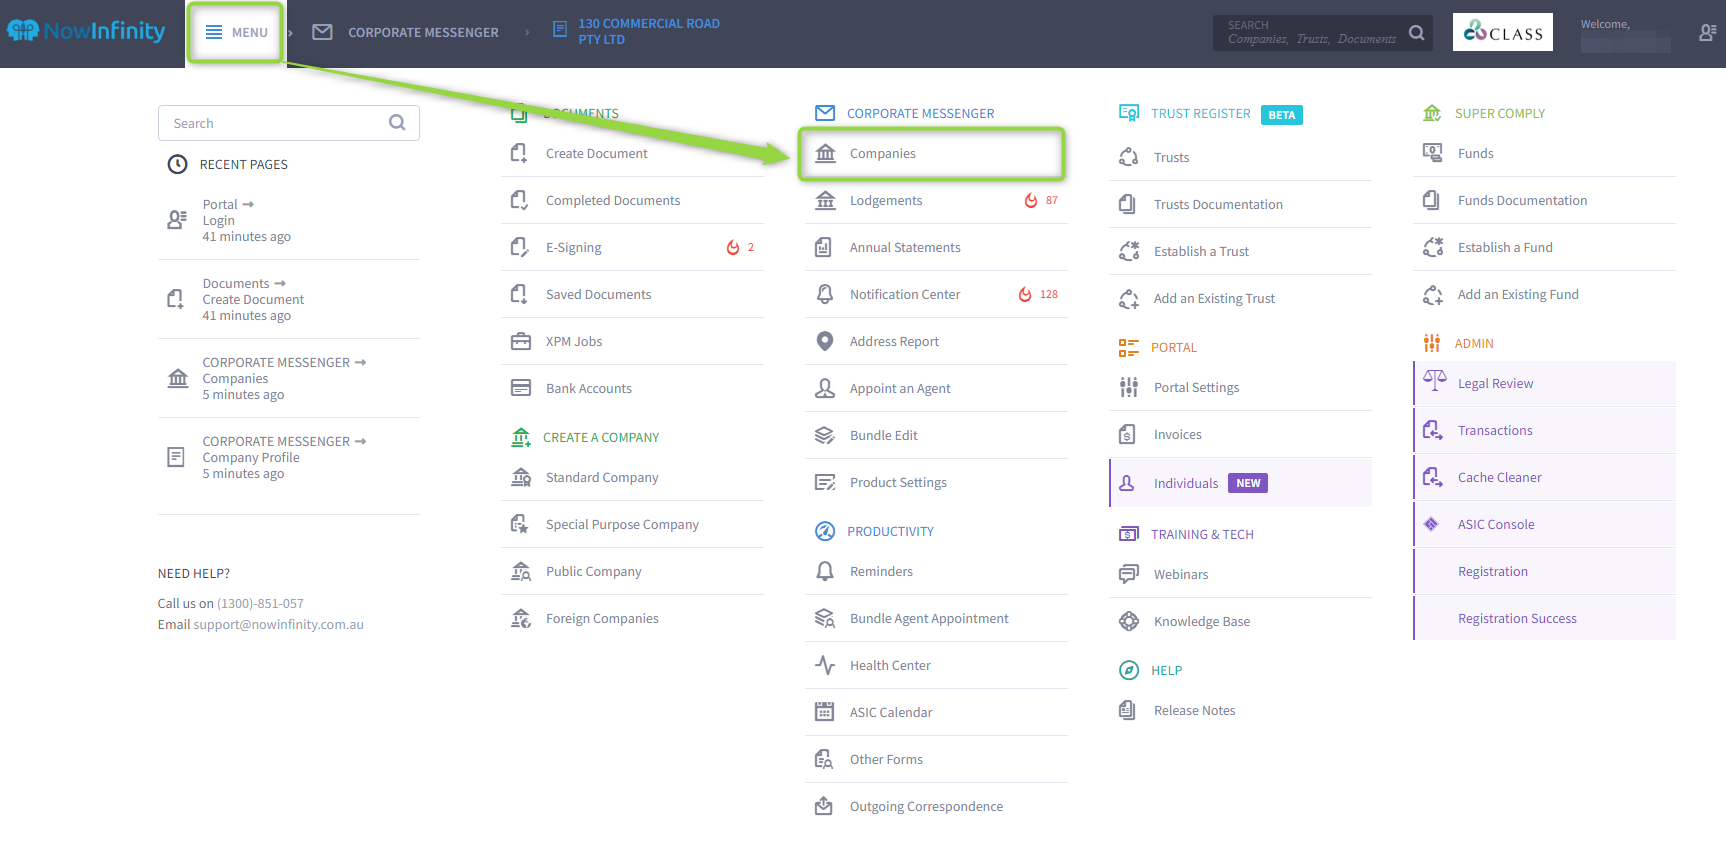Viewport: 1726px width, 861px height.
Task: Click the Notification Center bell icon
Action: tap(825, 294)
